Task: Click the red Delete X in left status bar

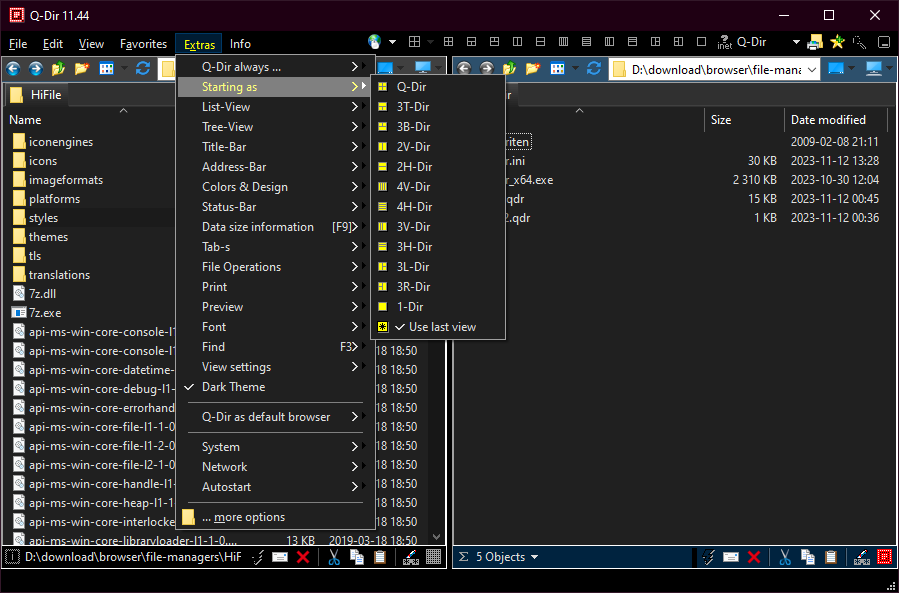Action: pos(302,557)
